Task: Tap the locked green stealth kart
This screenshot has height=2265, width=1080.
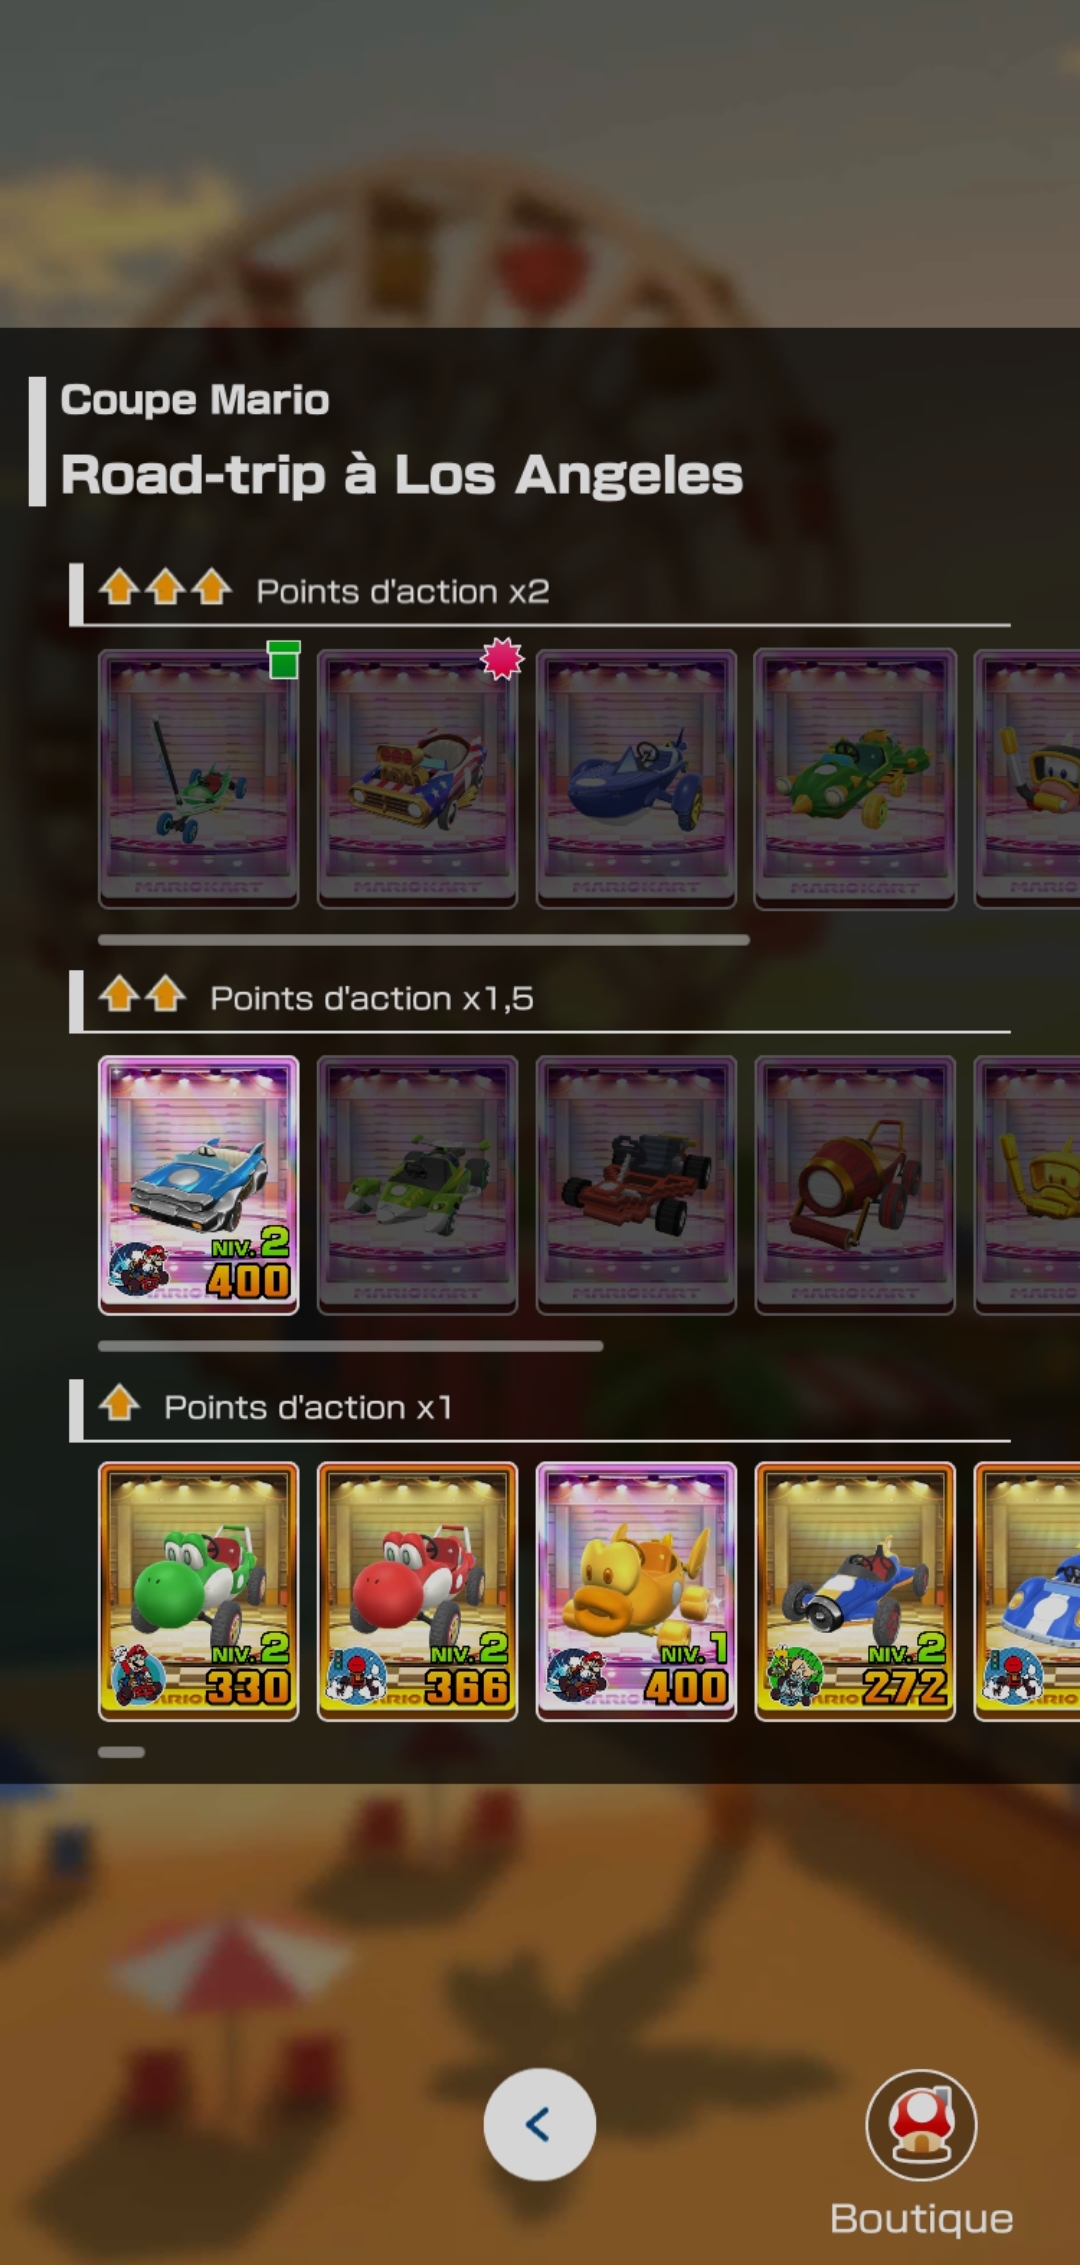Action: point(417,1185)
